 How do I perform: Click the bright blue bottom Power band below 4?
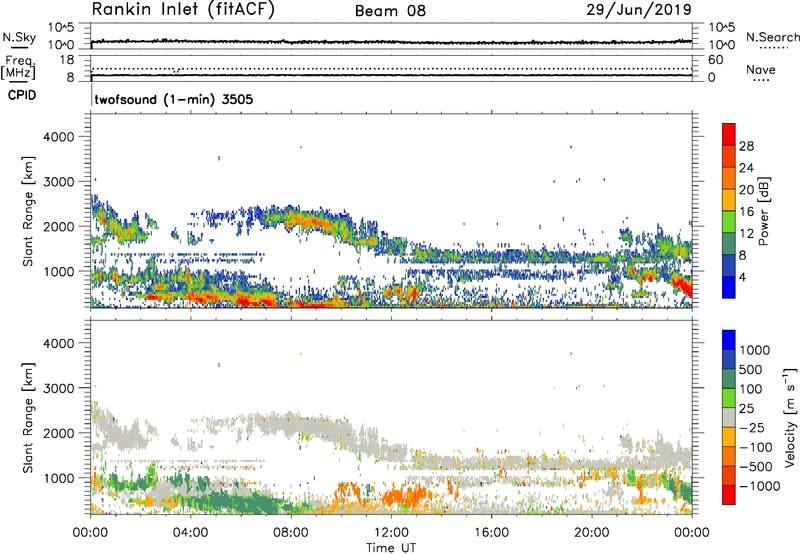point(729,287)
